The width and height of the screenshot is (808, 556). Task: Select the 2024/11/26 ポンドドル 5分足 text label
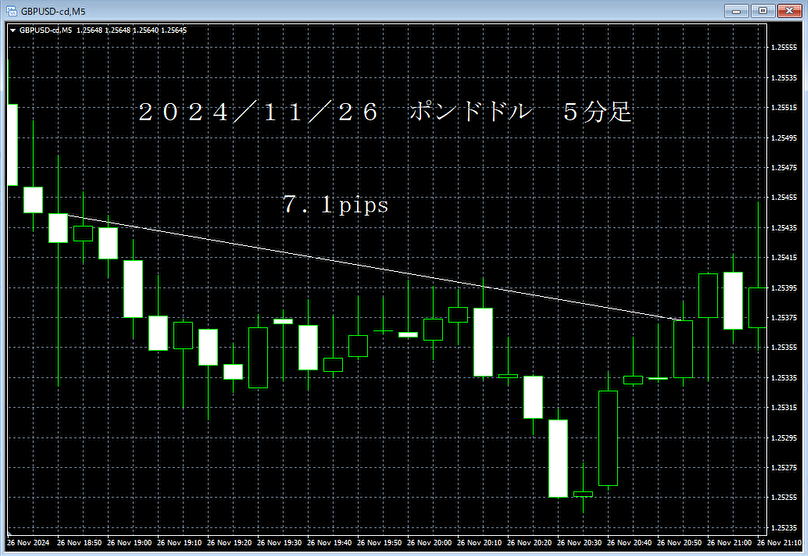385,112
